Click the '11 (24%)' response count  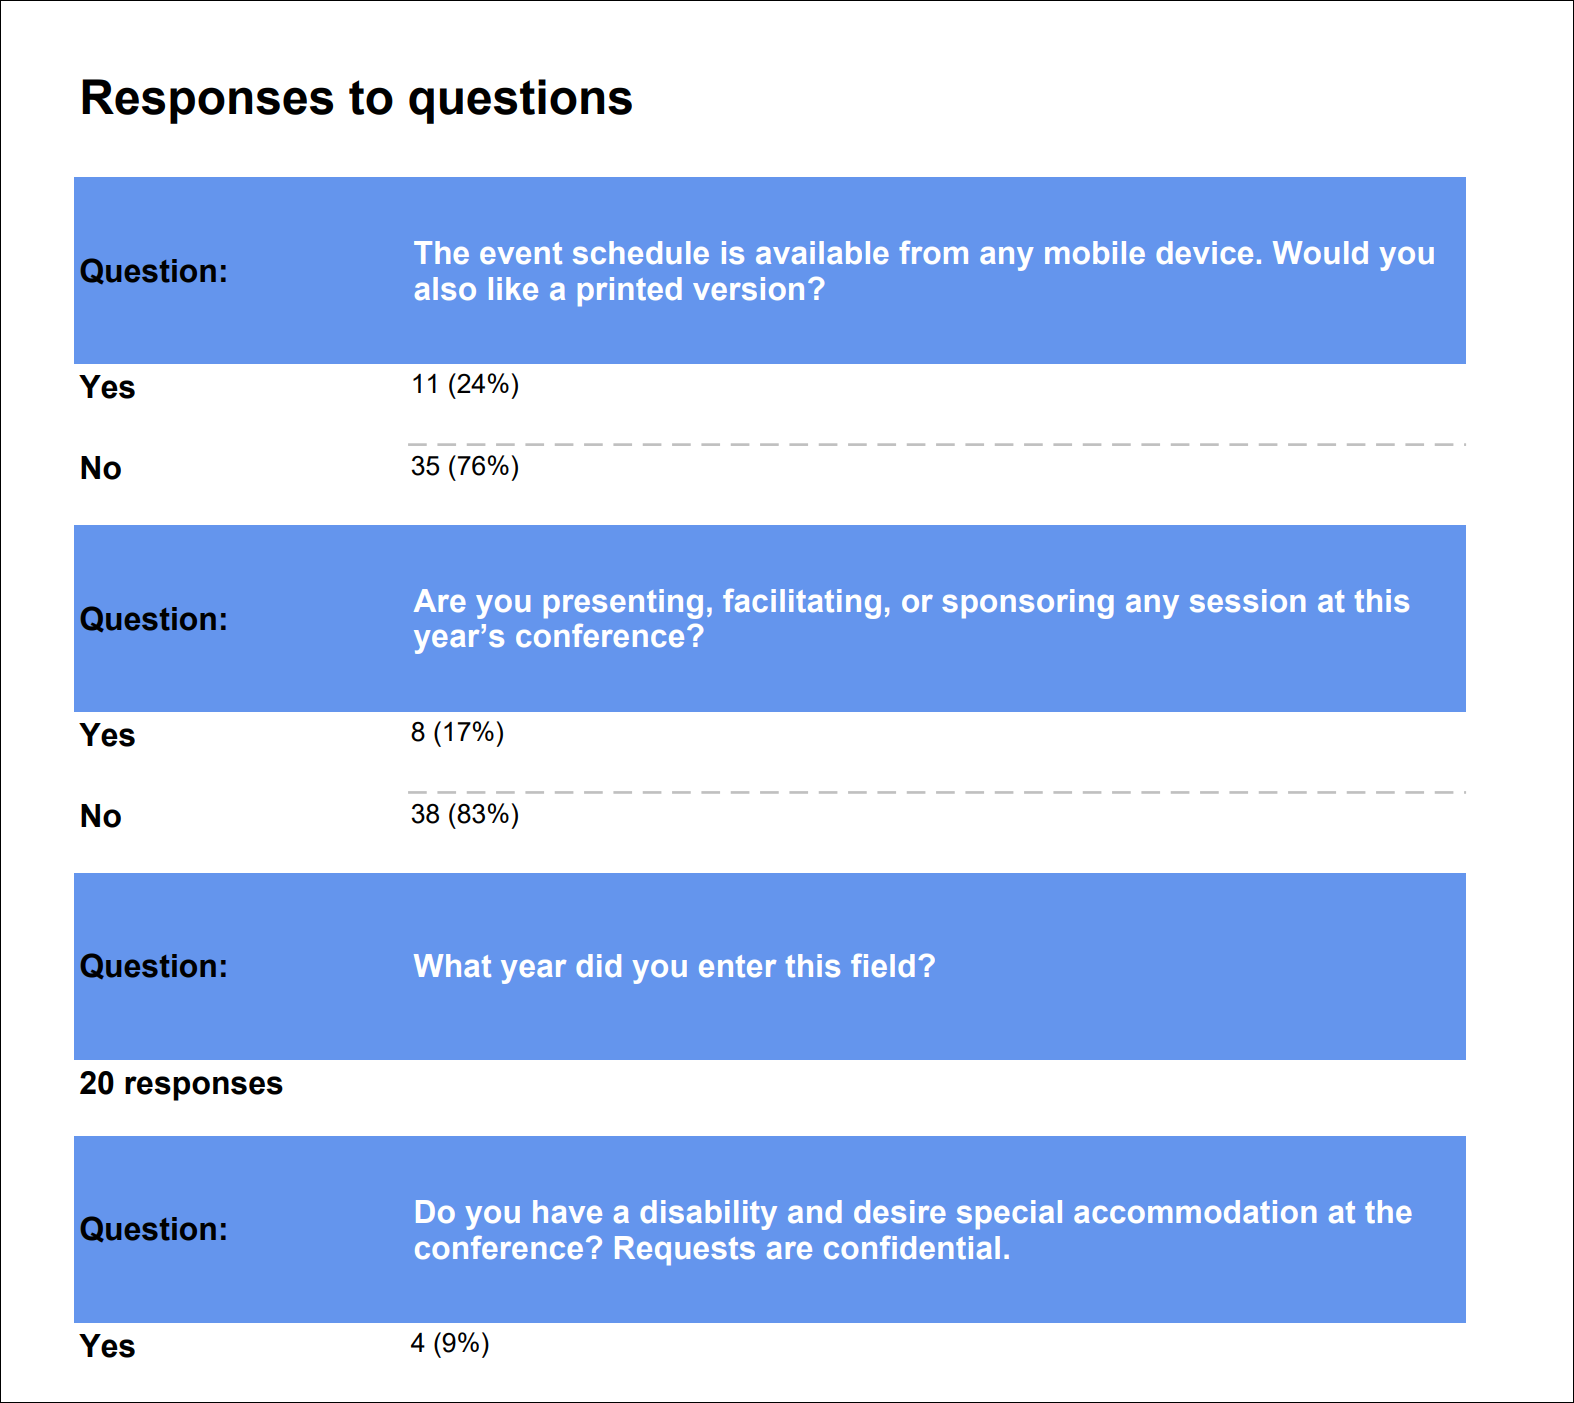(x=465, y=384)
